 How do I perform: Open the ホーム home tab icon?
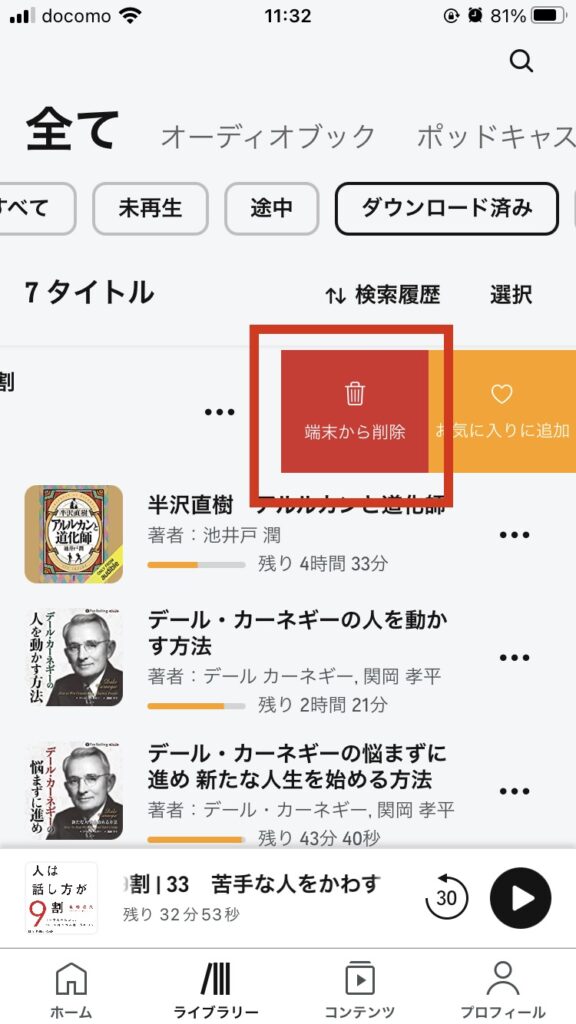tap(71, 978)
